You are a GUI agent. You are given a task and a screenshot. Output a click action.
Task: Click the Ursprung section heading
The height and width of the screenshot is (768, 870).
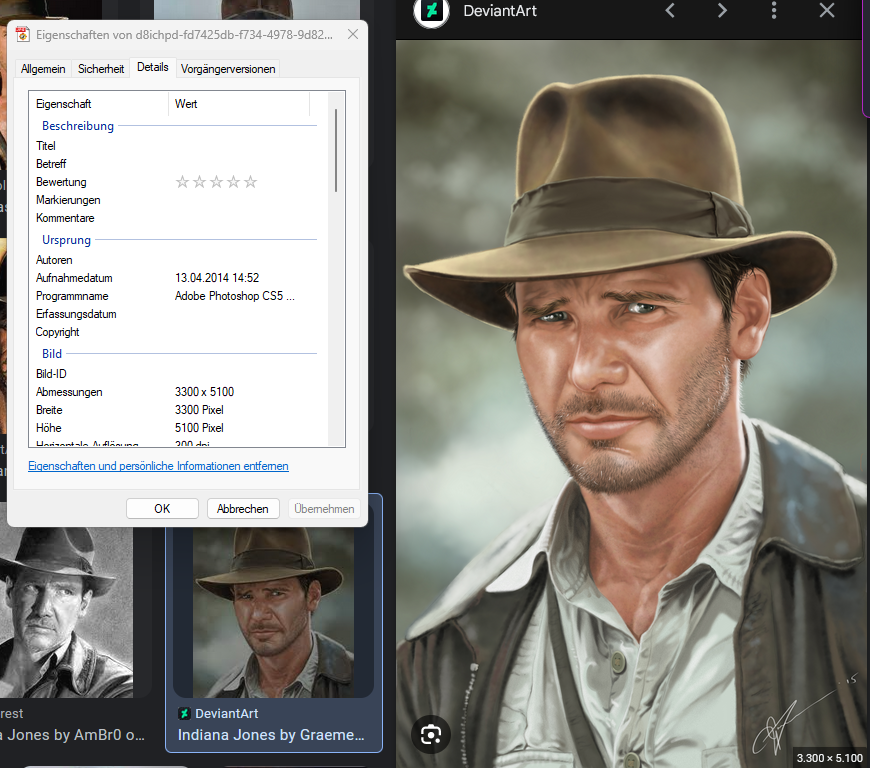point(66,240)
